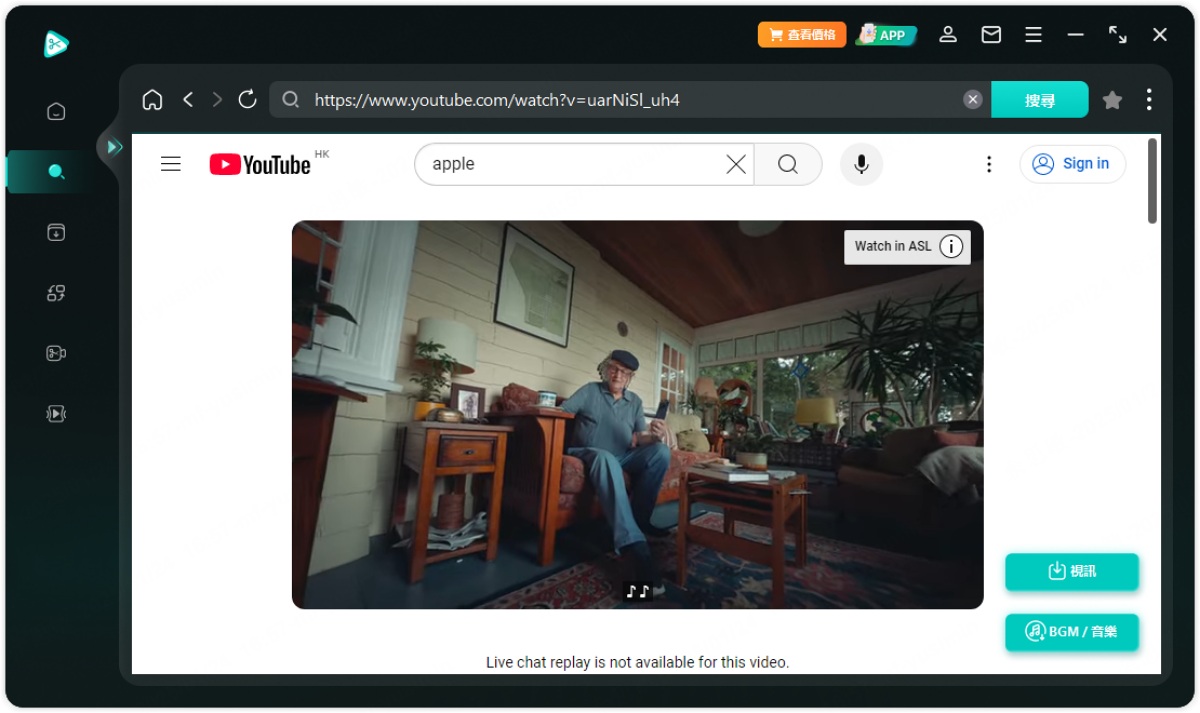Download audio with BGM / 音樂 button
The width and height of the screenshot is (1200, 713).
[1072, 632]
